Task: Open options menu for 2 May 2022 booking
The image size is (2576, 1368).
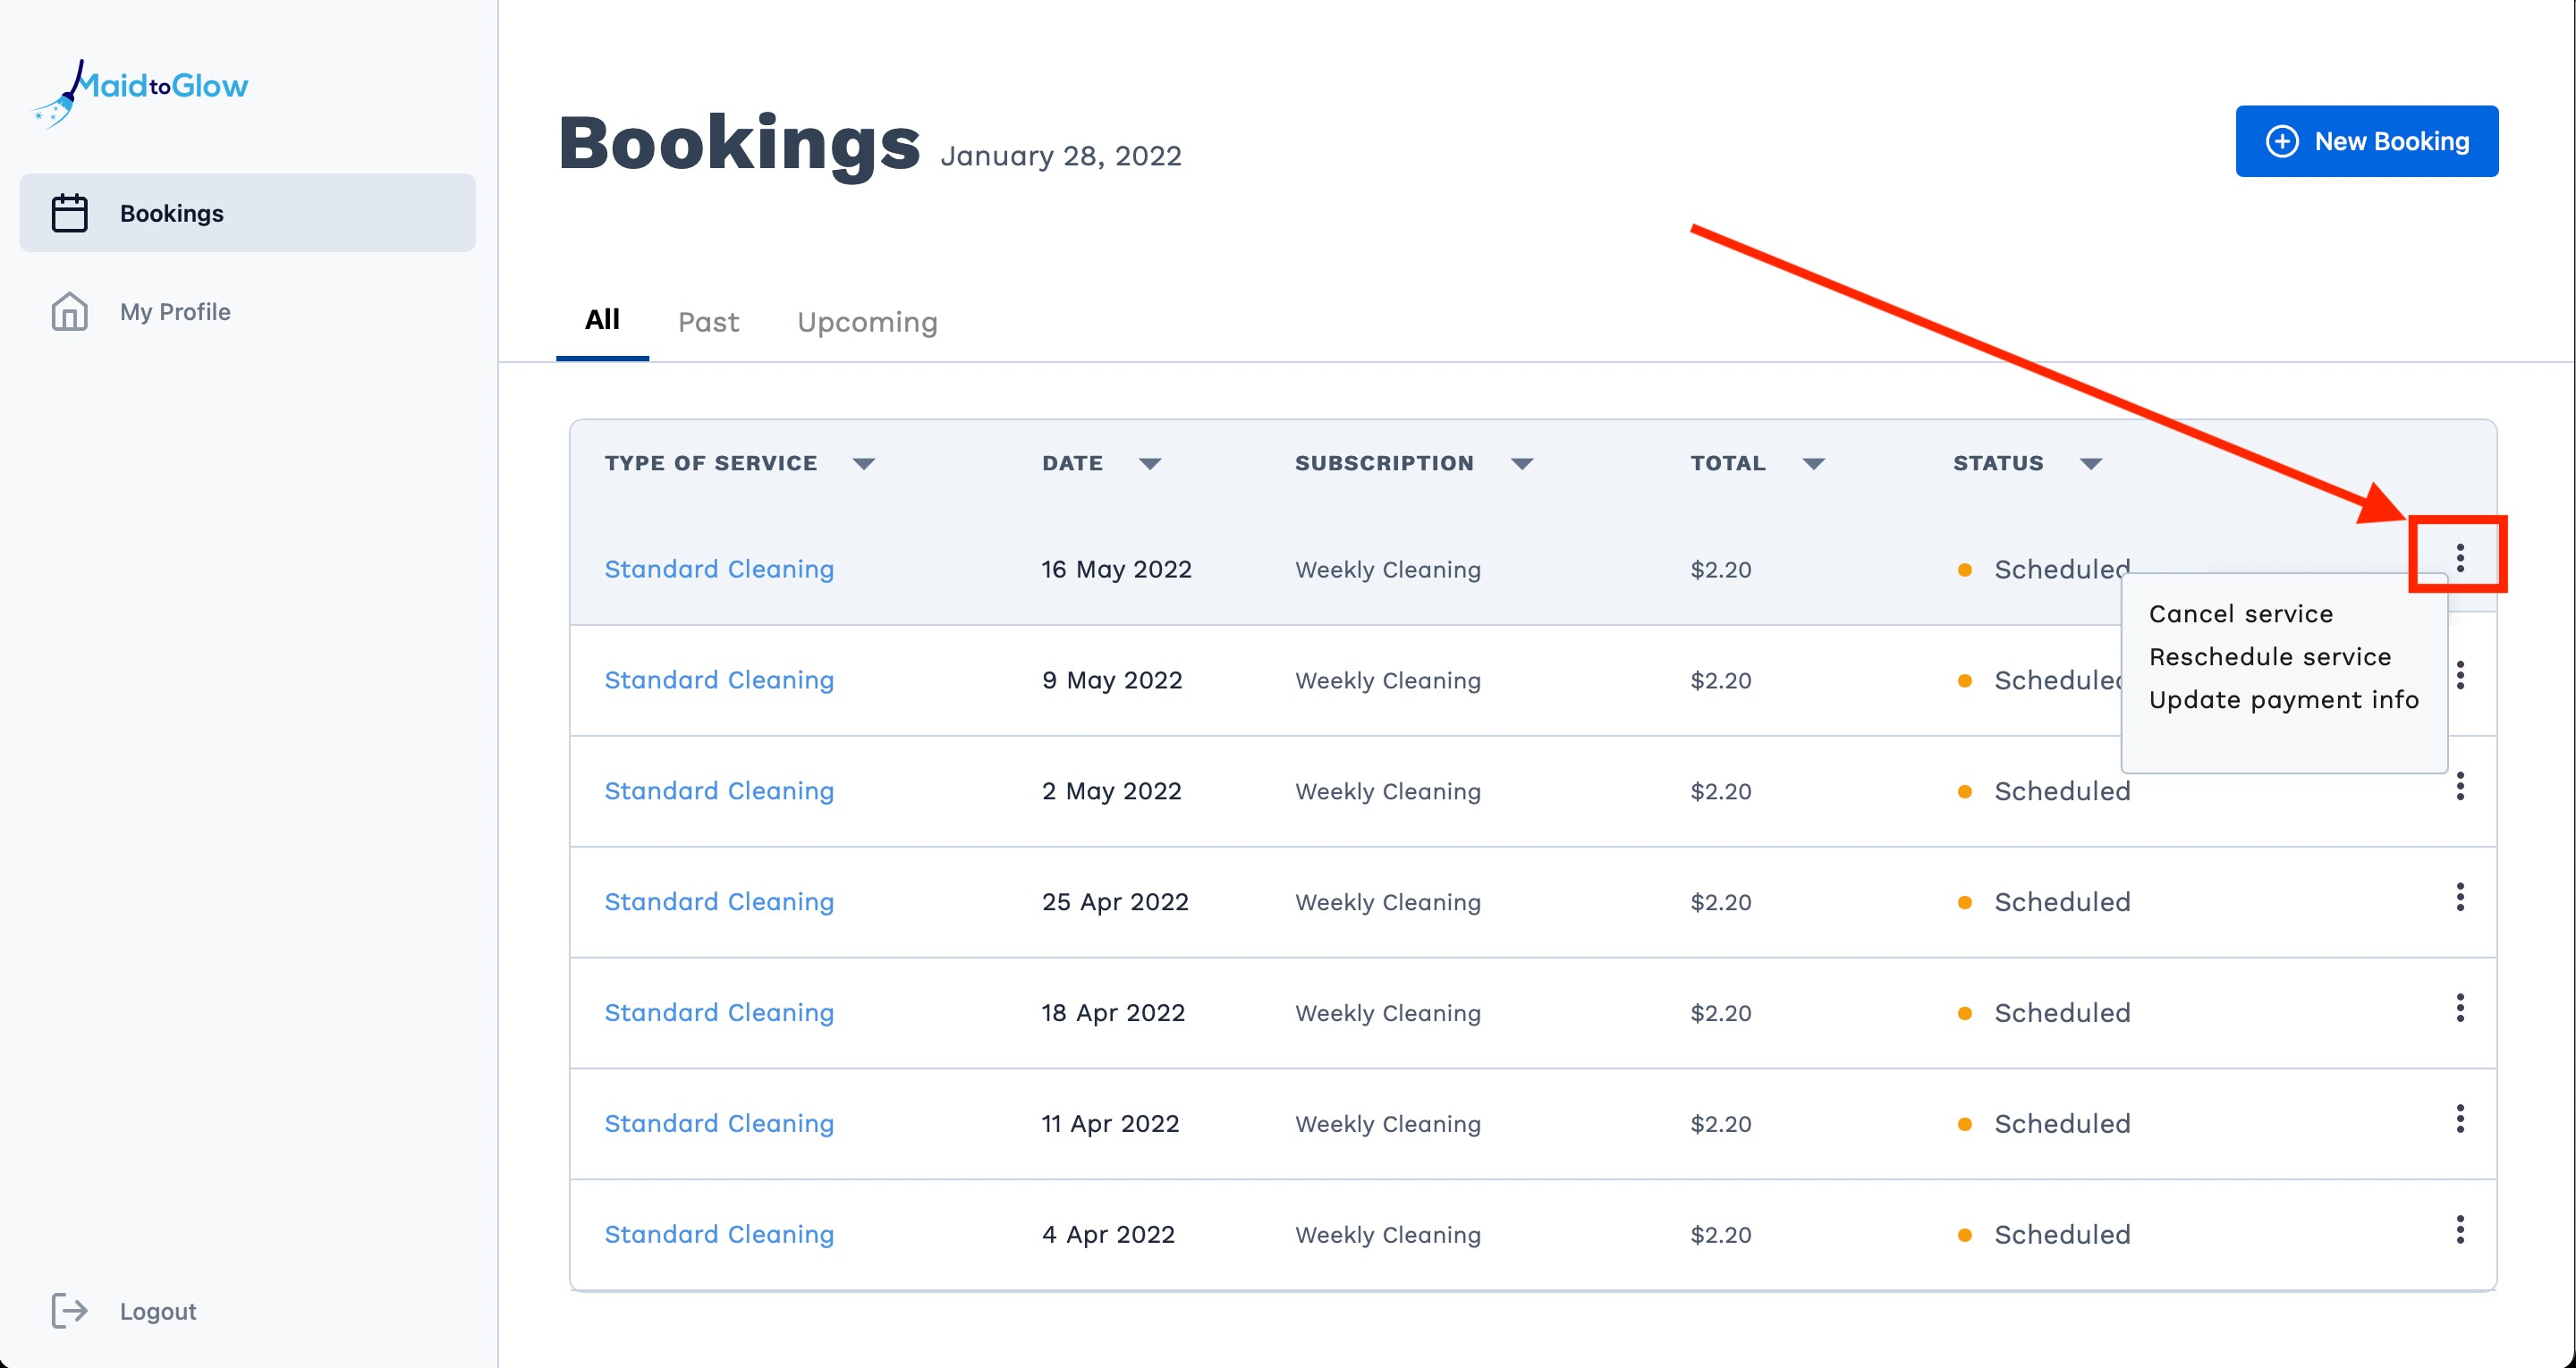Action: pos(2460,786)
